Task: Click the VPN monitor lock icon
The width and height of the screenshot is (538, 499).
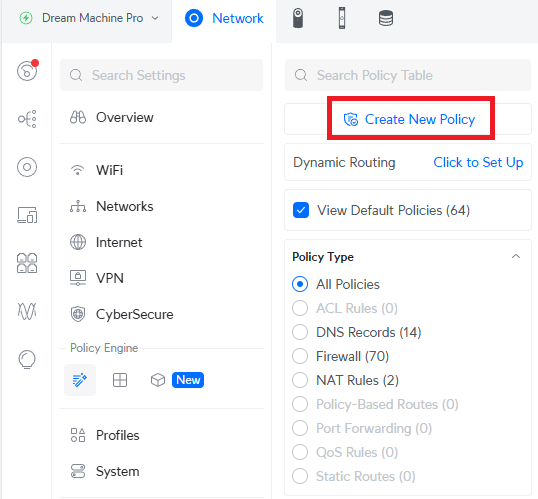Action: (x=78, y=278)
